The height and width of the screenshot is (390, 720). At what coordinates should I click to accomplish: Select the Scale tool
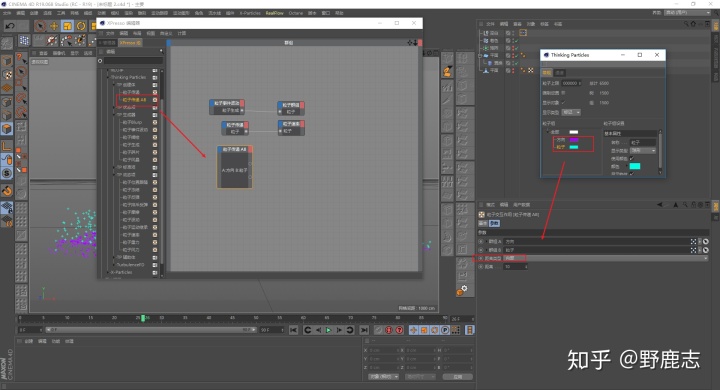click(x=68, y=26)
